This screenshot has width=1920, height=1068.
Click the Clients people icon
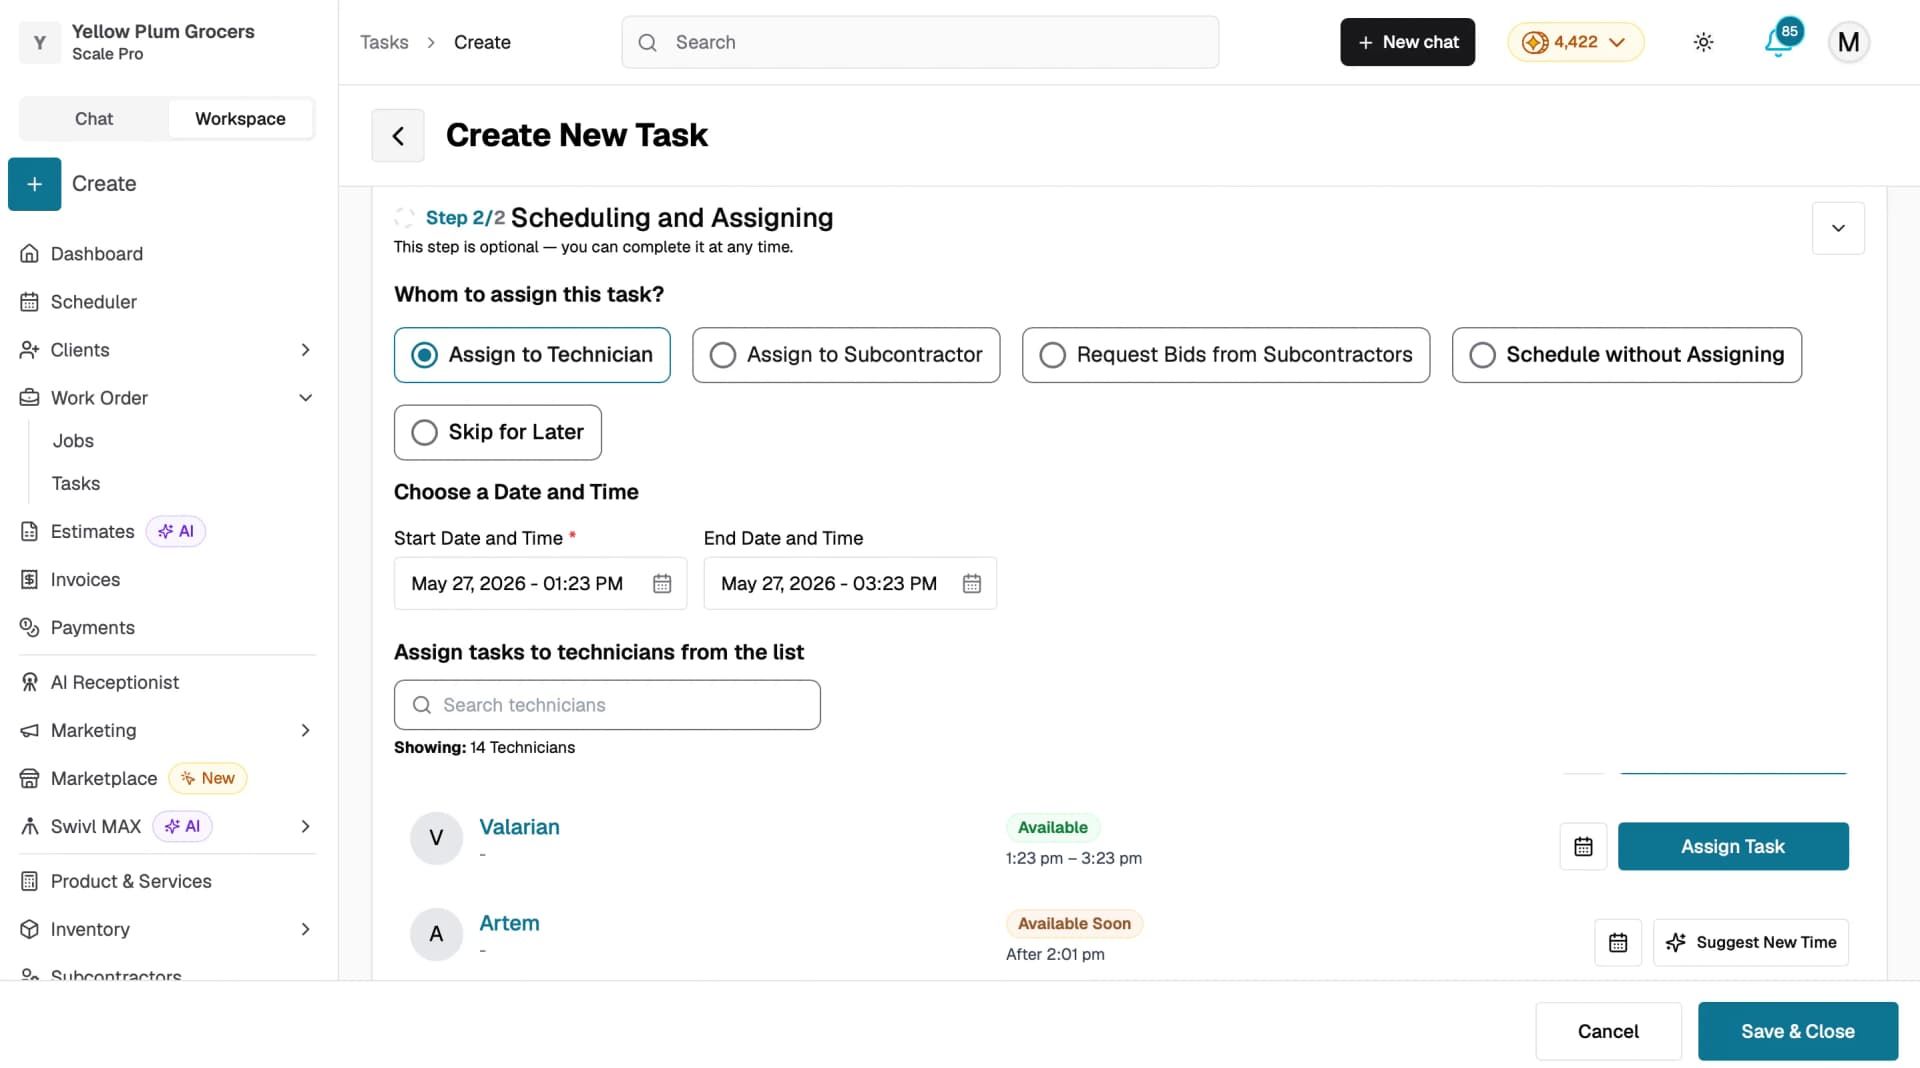pyautogui.click(x=29, y=350)
